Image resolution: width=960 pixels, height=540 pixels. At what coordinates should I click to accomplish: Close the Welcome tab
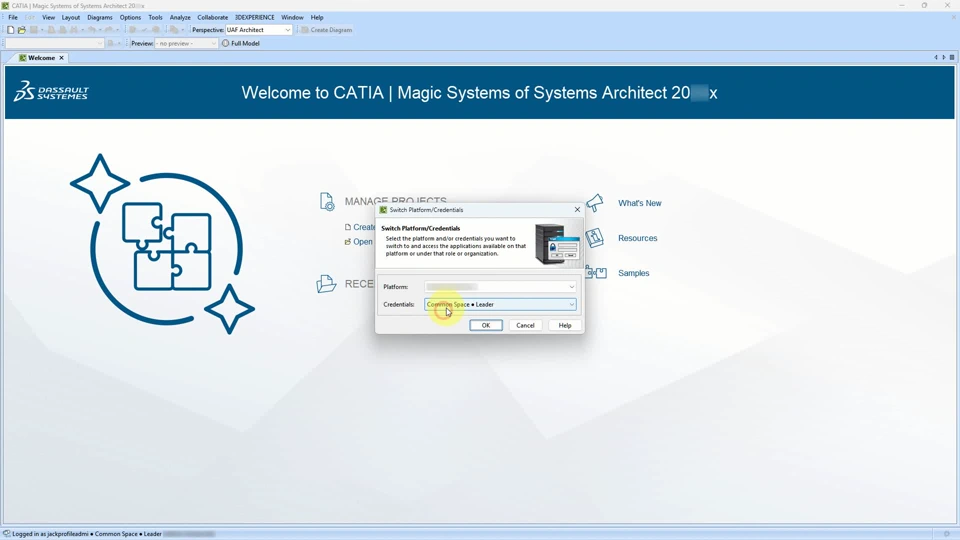point(61,58)
